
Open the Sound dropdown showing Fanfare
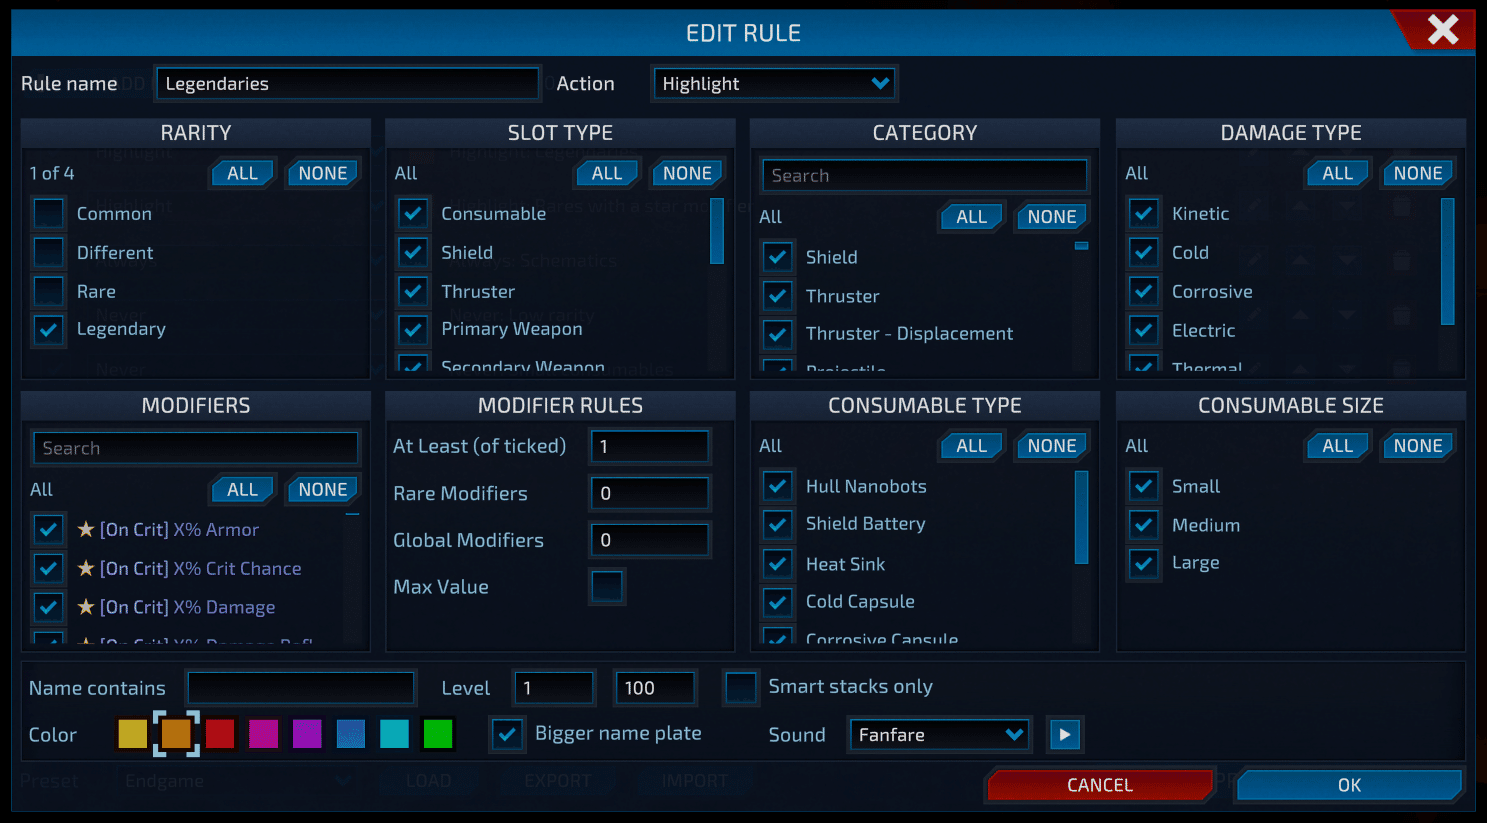click(x=939, y=735)
